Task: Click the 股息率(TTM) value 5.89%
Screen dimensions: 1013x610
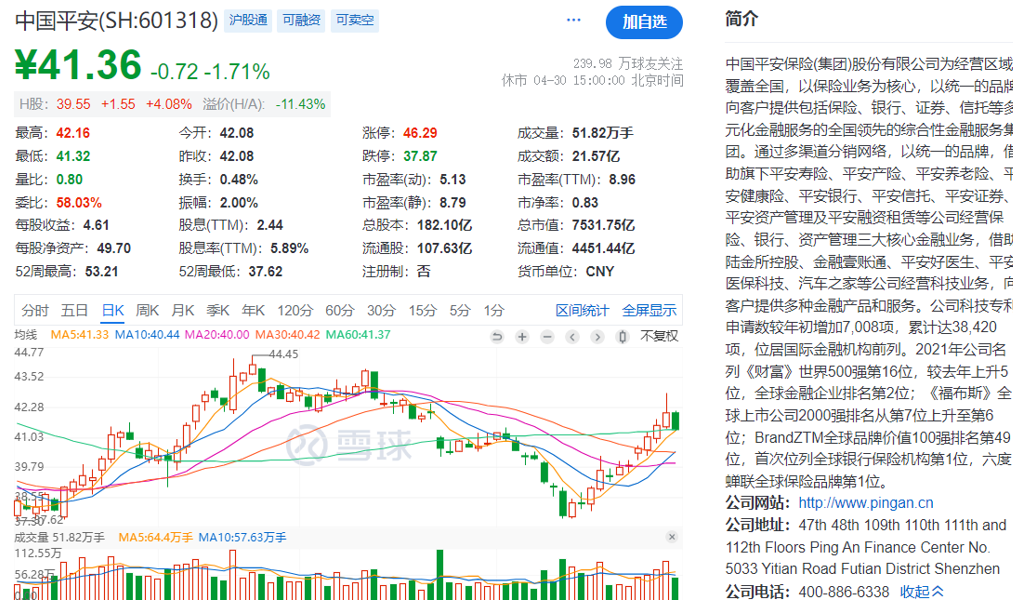Action: 289,249
